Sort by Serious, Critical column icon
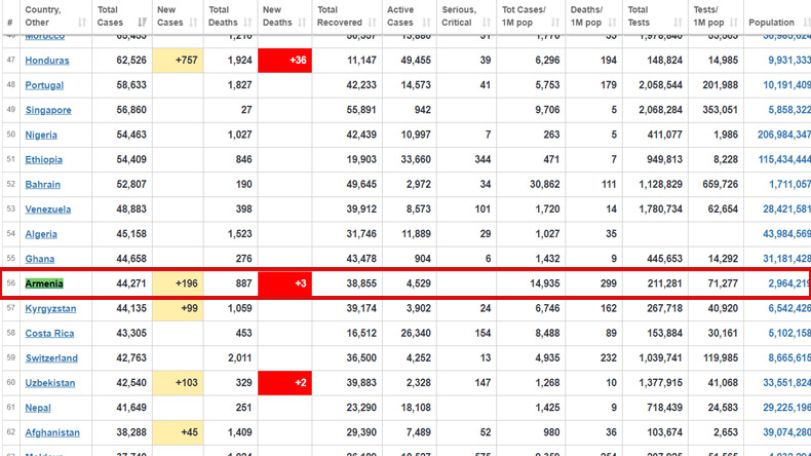Screen dimensions: 811x456 point(486,22)
